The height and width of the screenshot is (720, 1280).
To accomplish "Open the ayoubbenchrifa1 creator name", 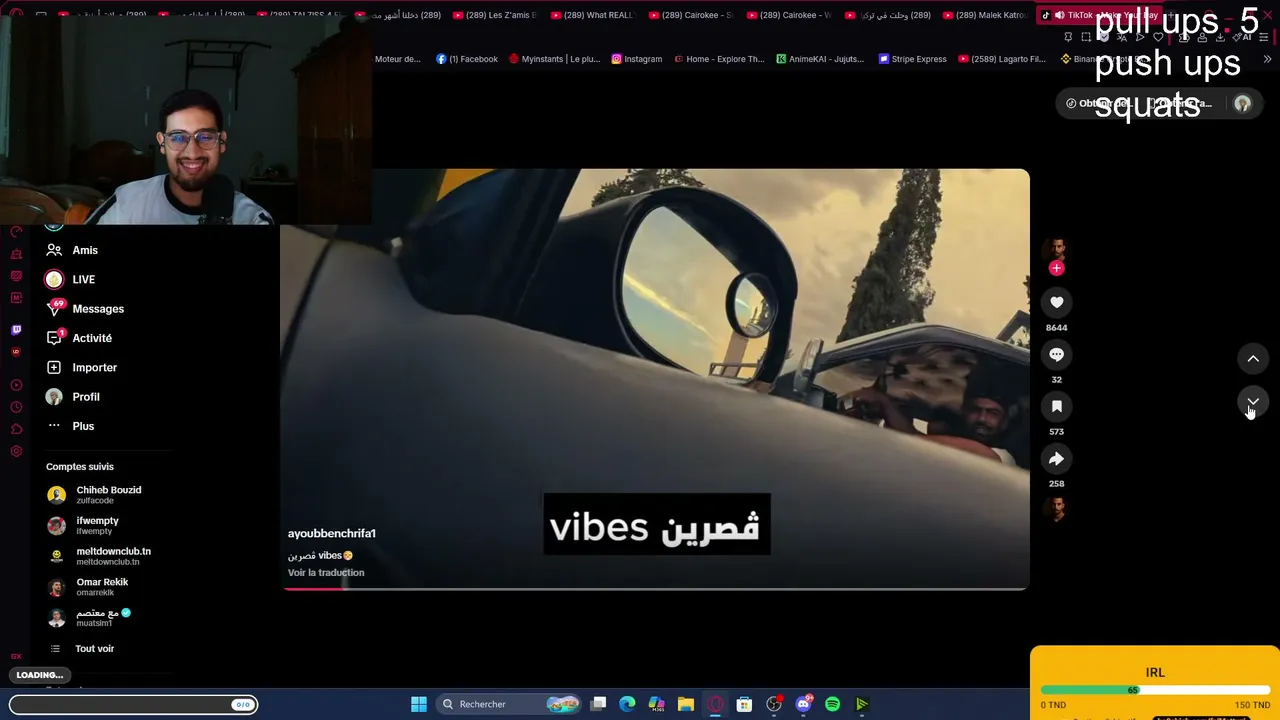I will click(332, 534).
